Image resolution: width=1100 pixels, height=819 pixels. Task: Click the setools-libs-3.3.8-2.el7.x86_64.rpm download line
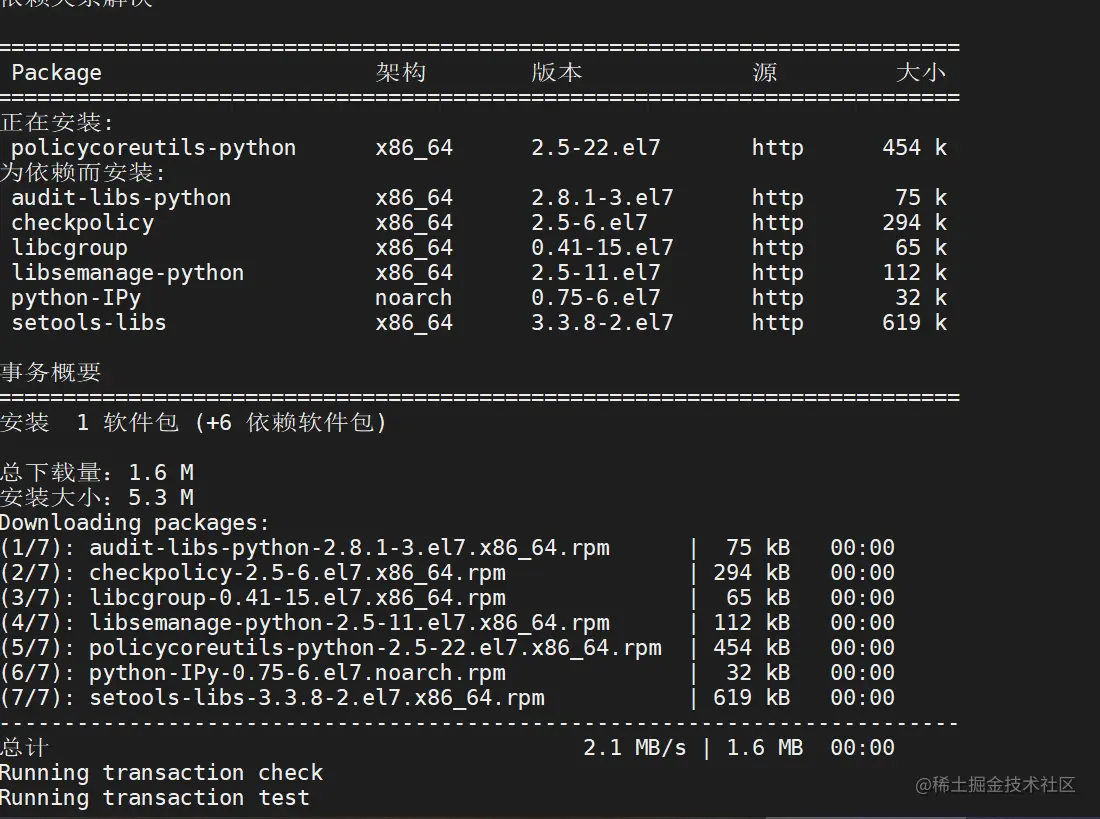click(x=316, y=698)
